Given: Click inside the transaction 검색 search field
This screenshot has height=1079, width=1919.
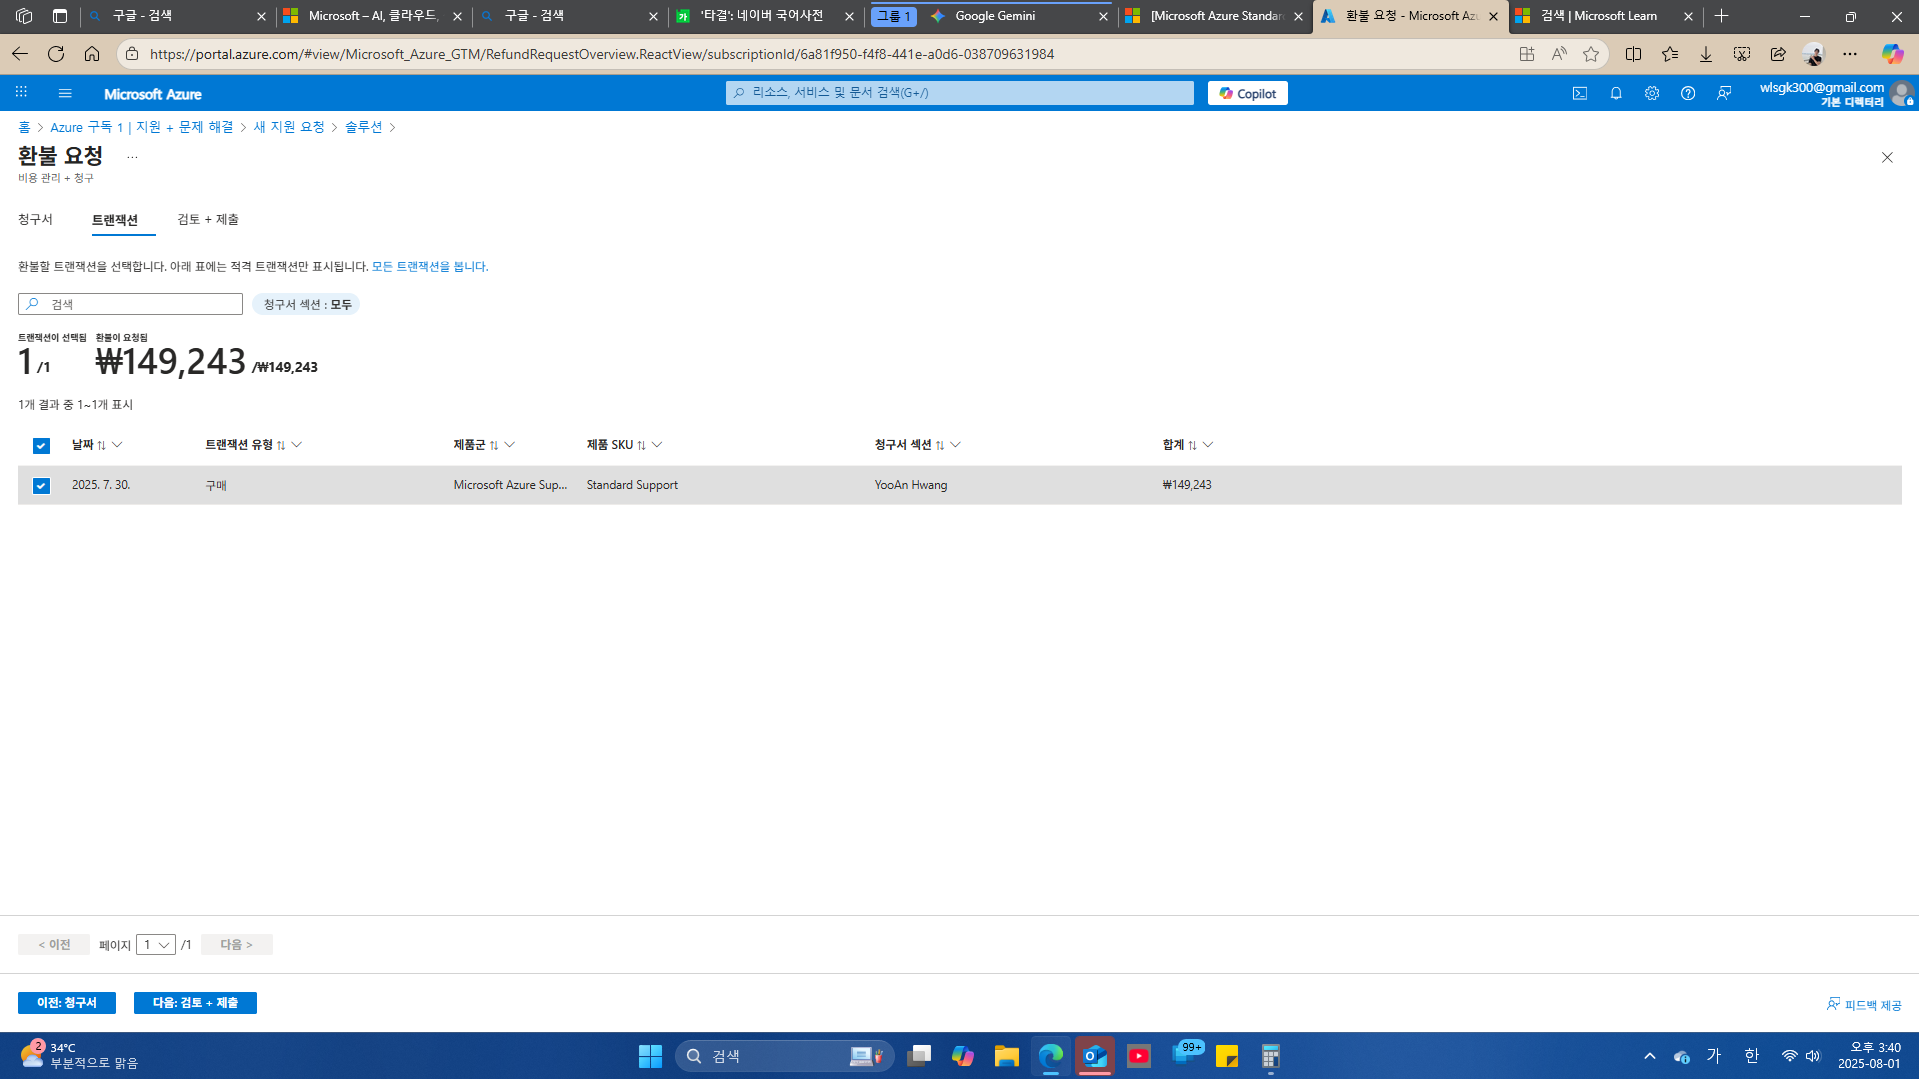Looking at the screenshot, I should [130, 303].
